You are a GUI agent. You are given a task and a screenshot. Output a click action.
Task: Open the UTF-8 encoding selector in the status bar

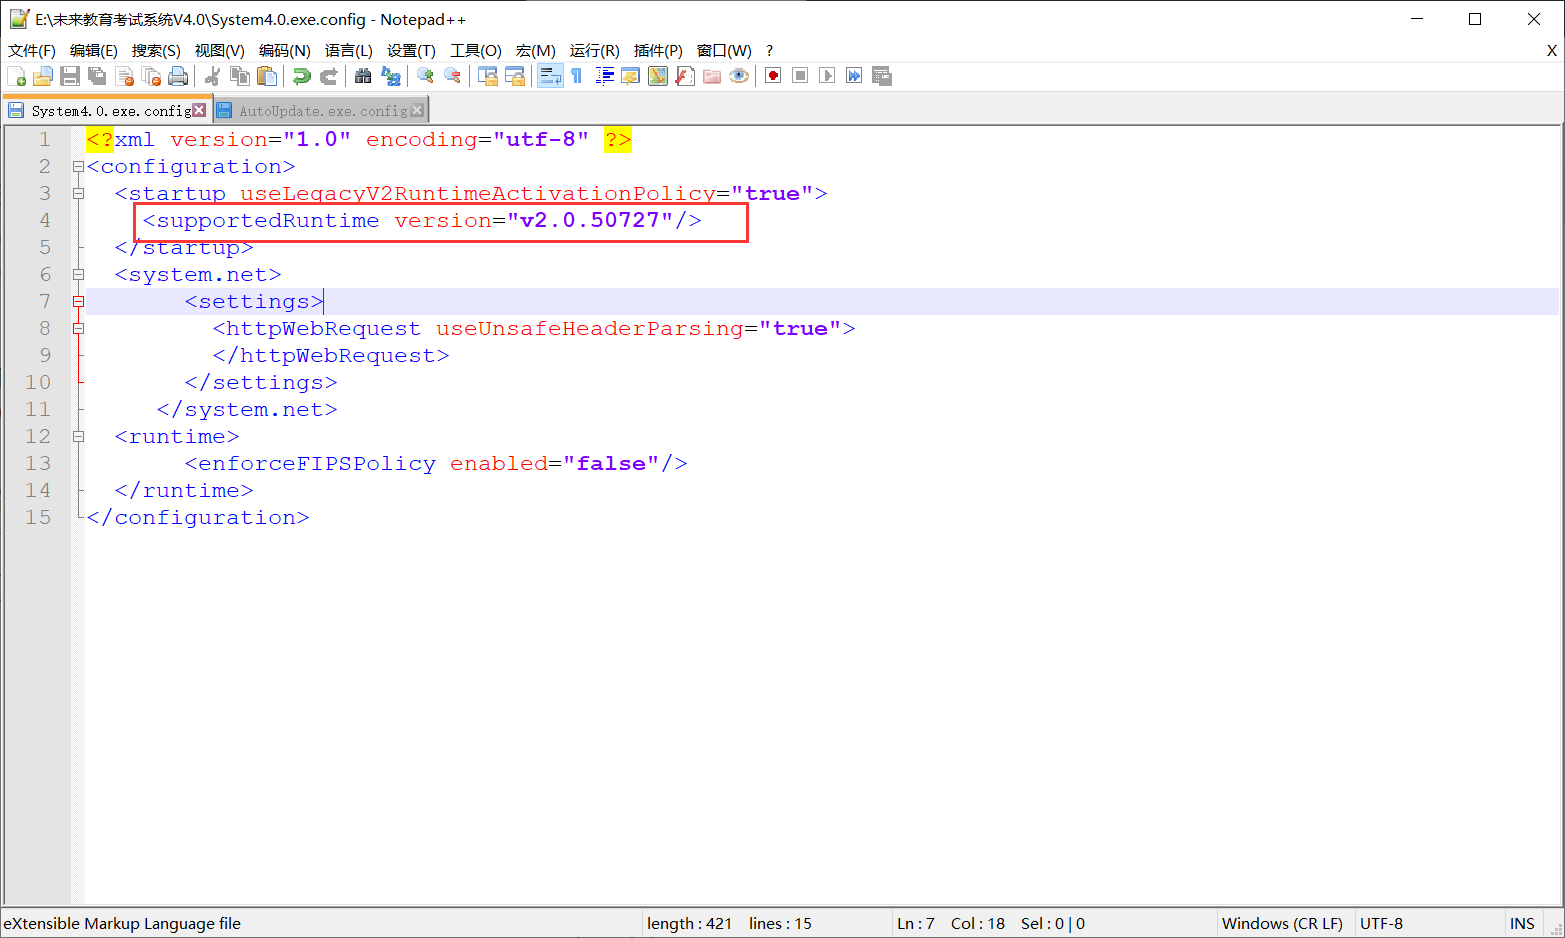[x=1381, y=923]
